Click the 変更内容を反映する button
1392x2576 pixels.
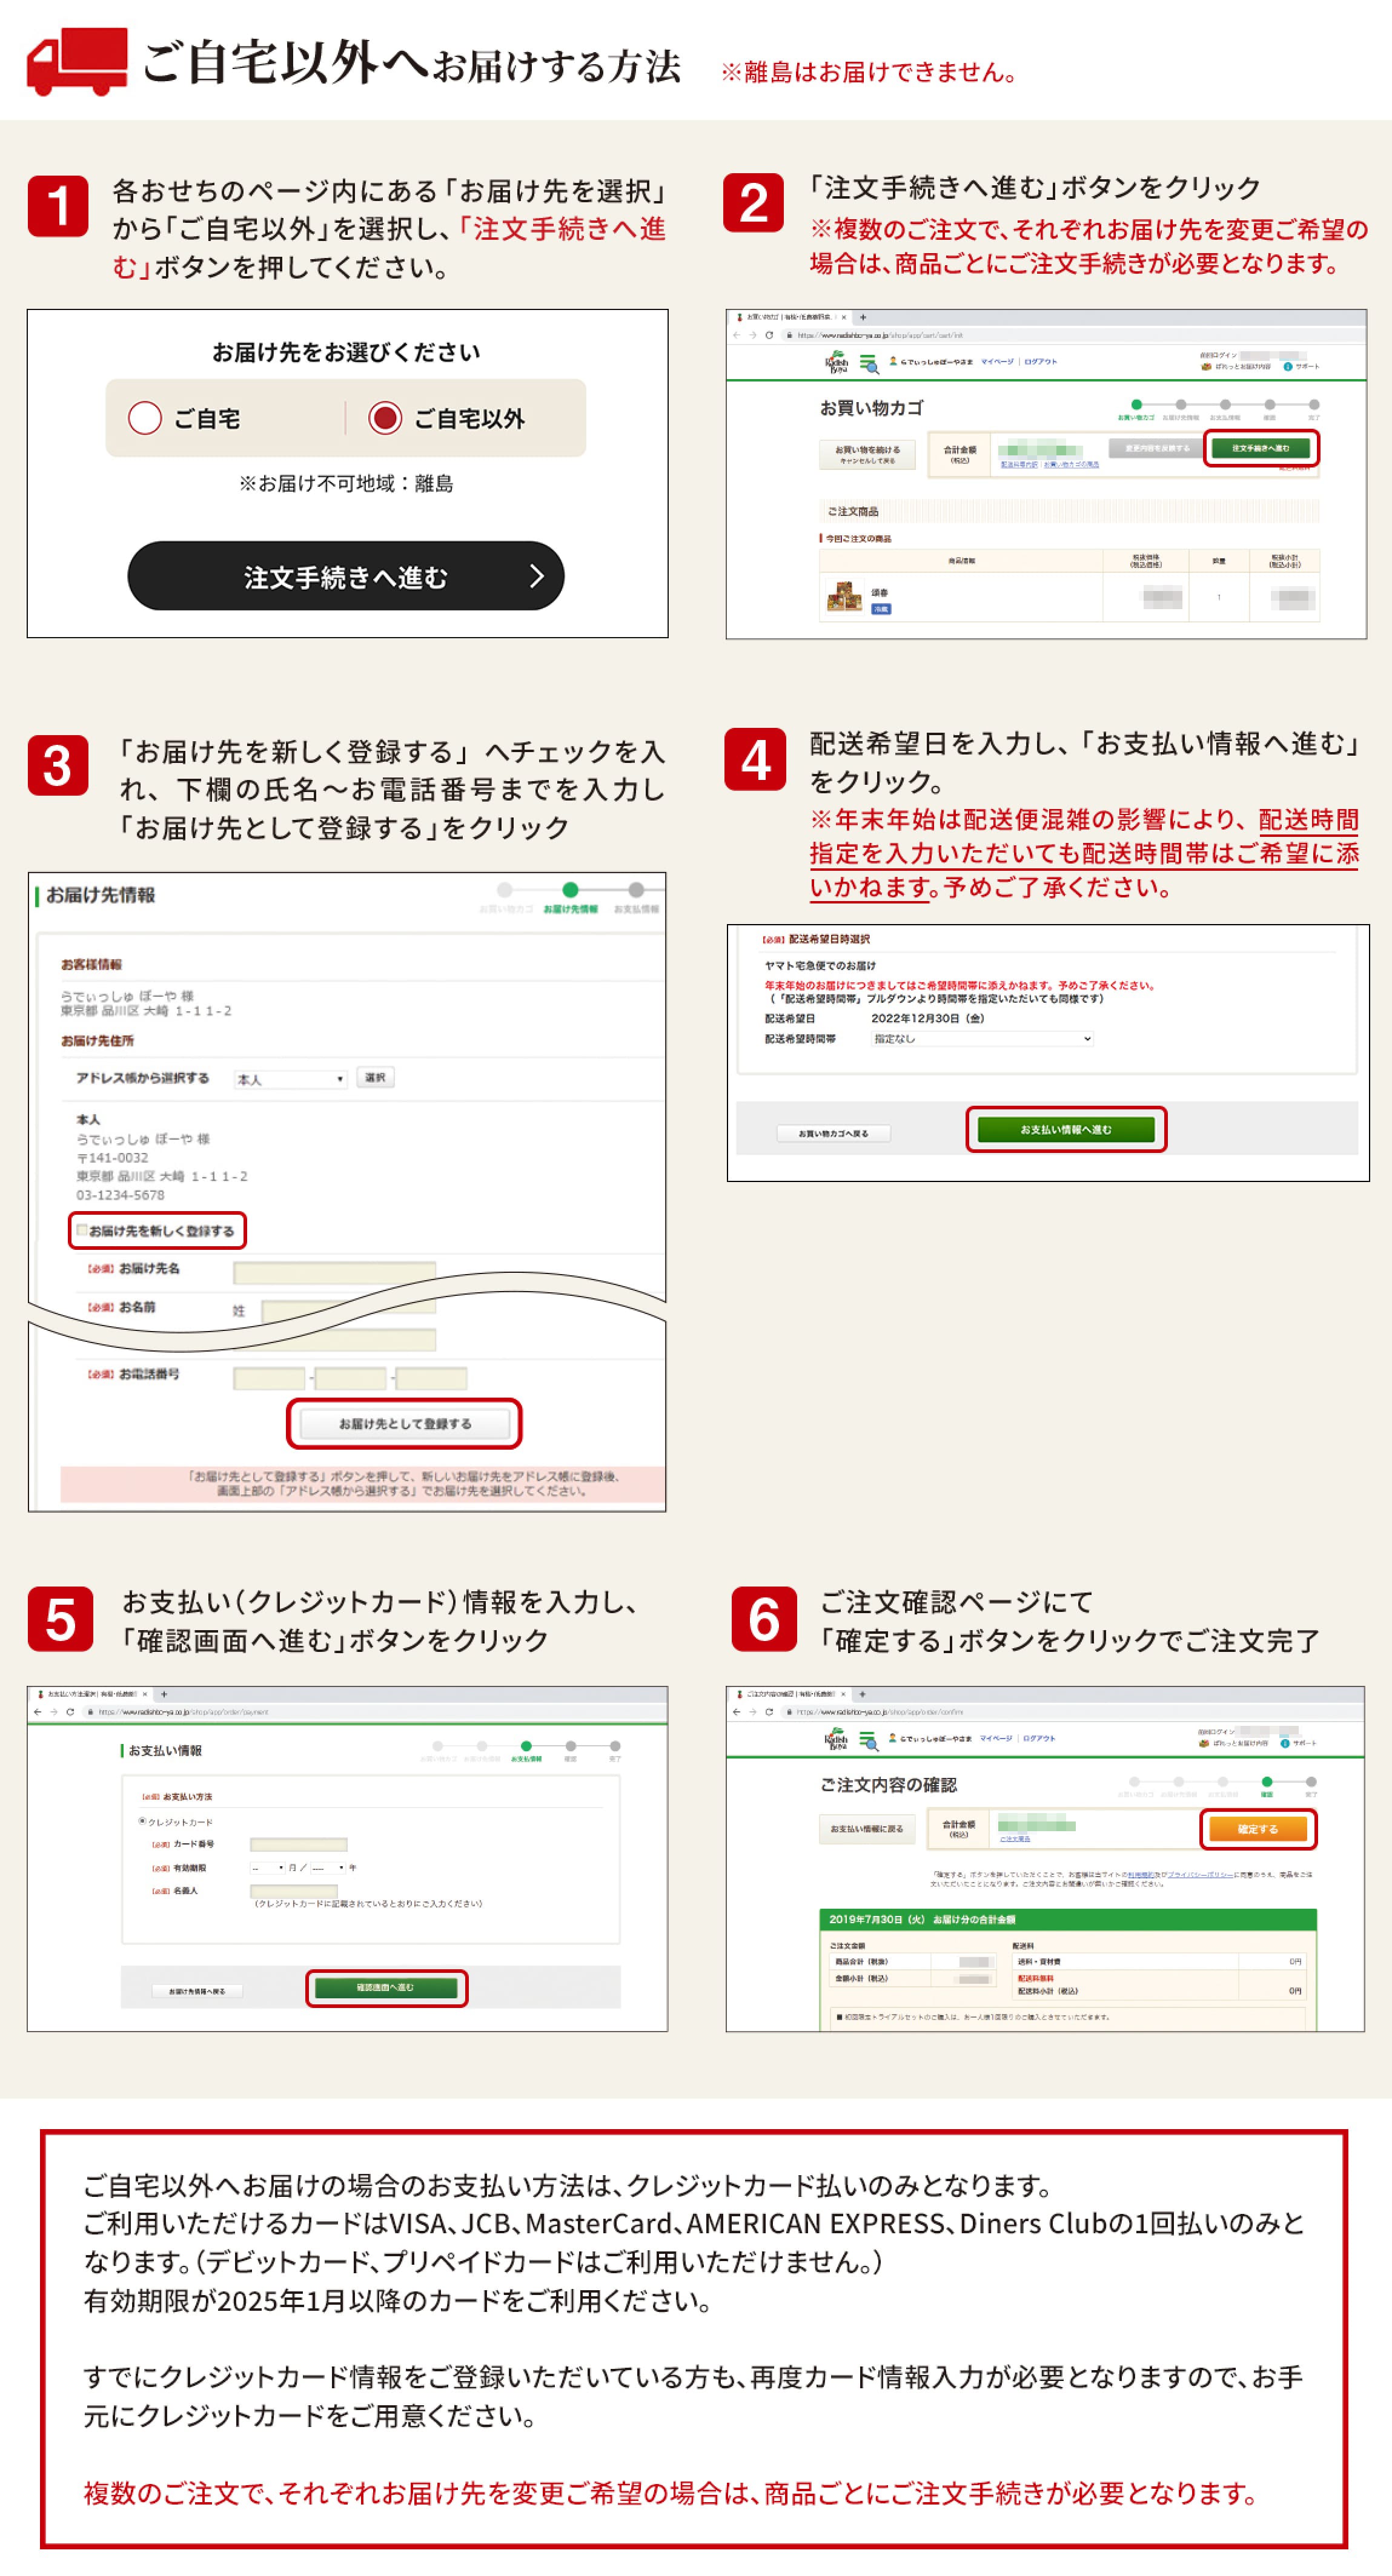pyautogui.click(x=1156, y=448)
